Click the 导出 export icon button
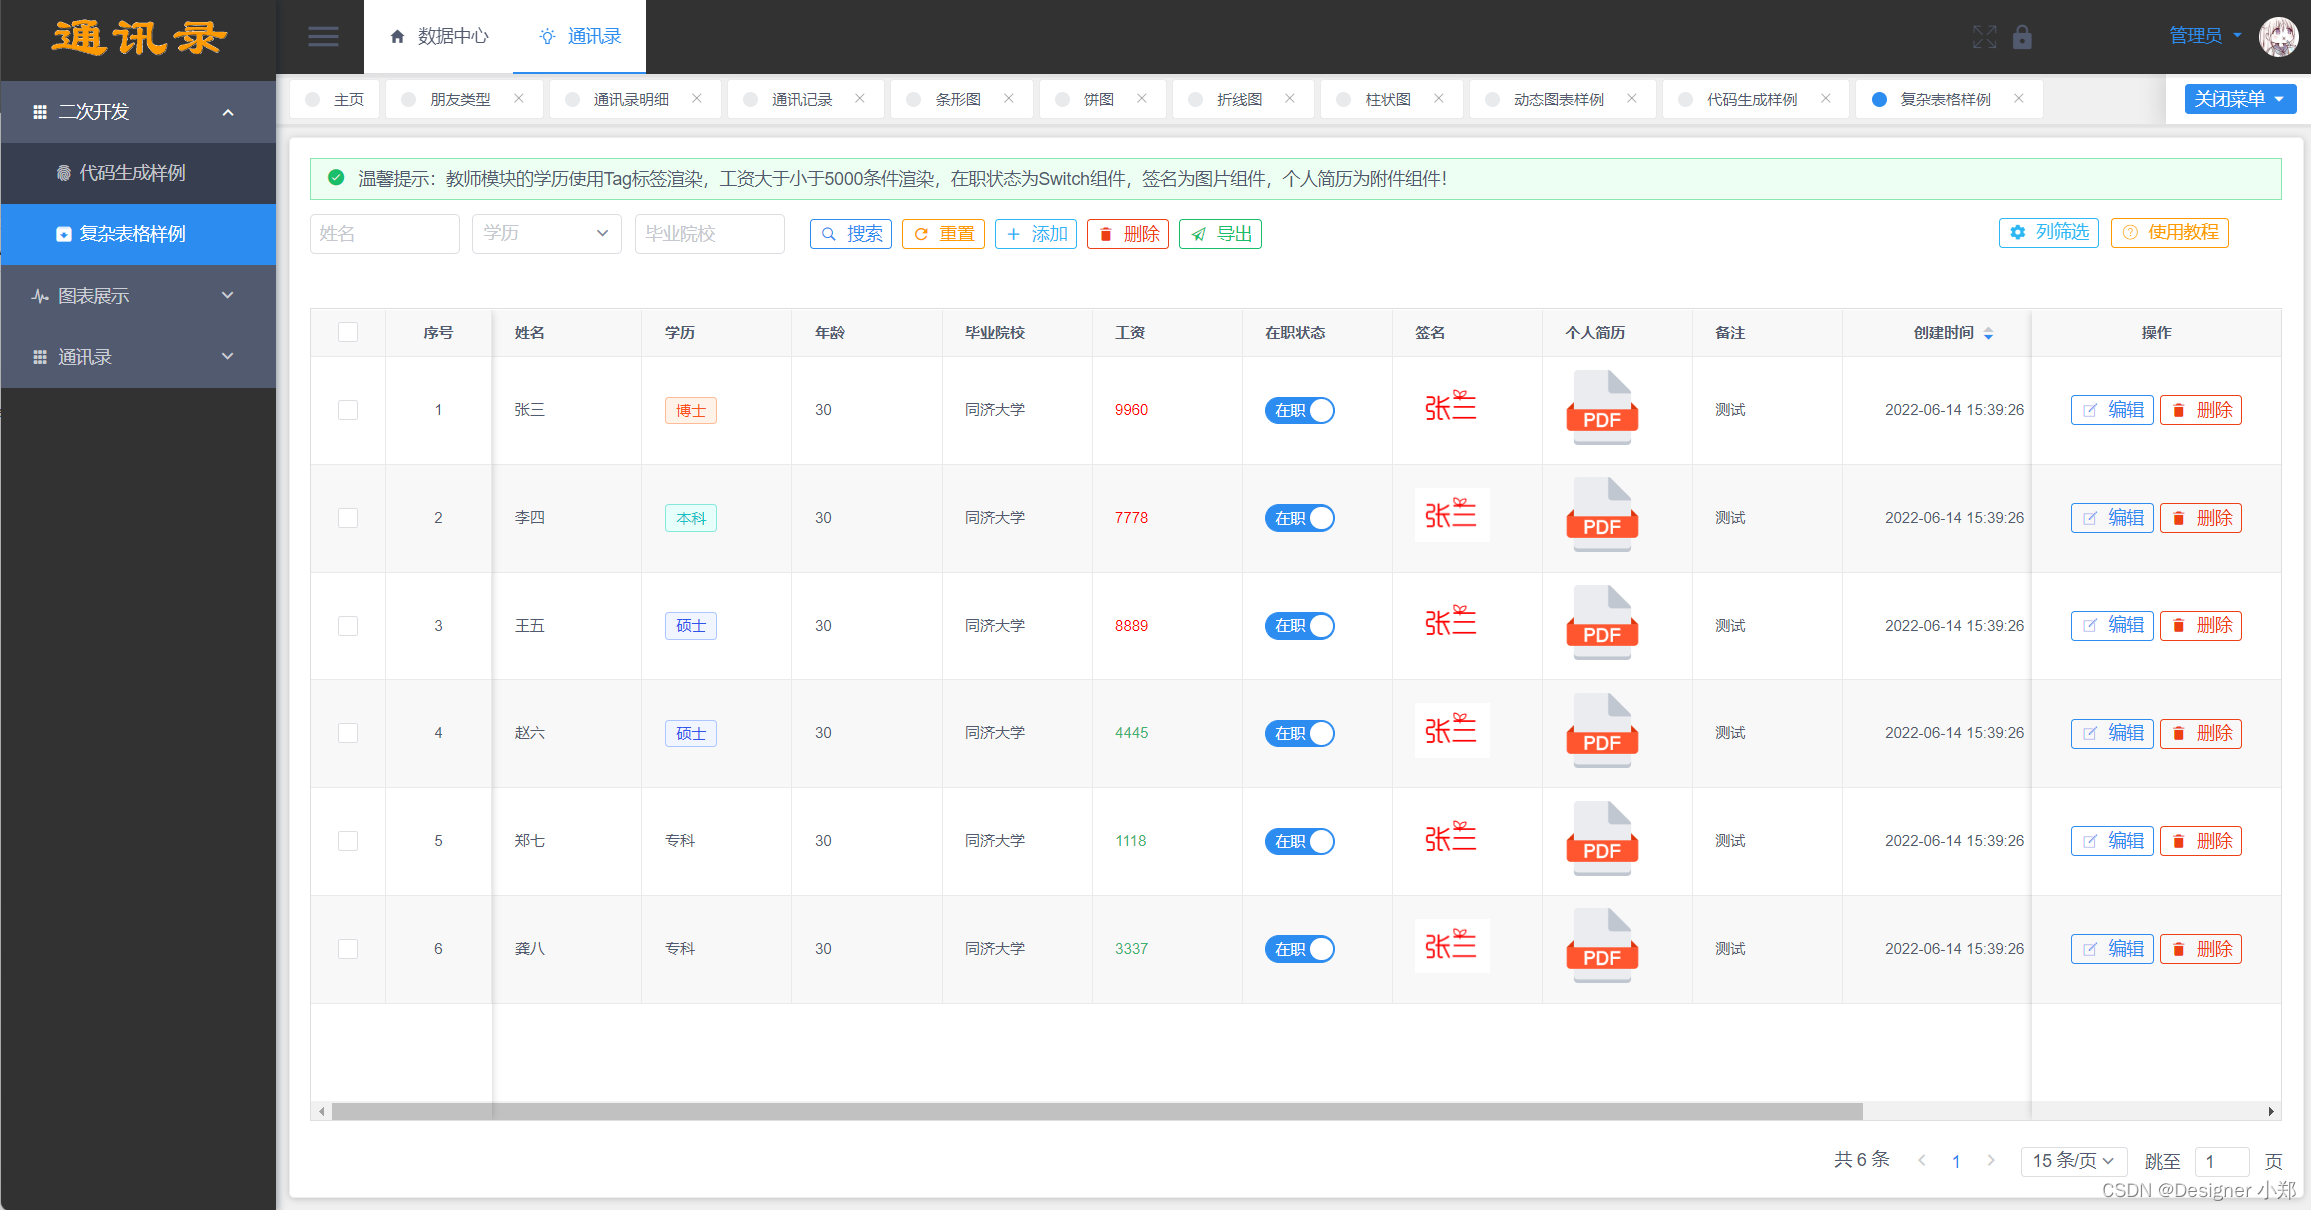The image size is (2311, 1210). tap(1219, 233)
